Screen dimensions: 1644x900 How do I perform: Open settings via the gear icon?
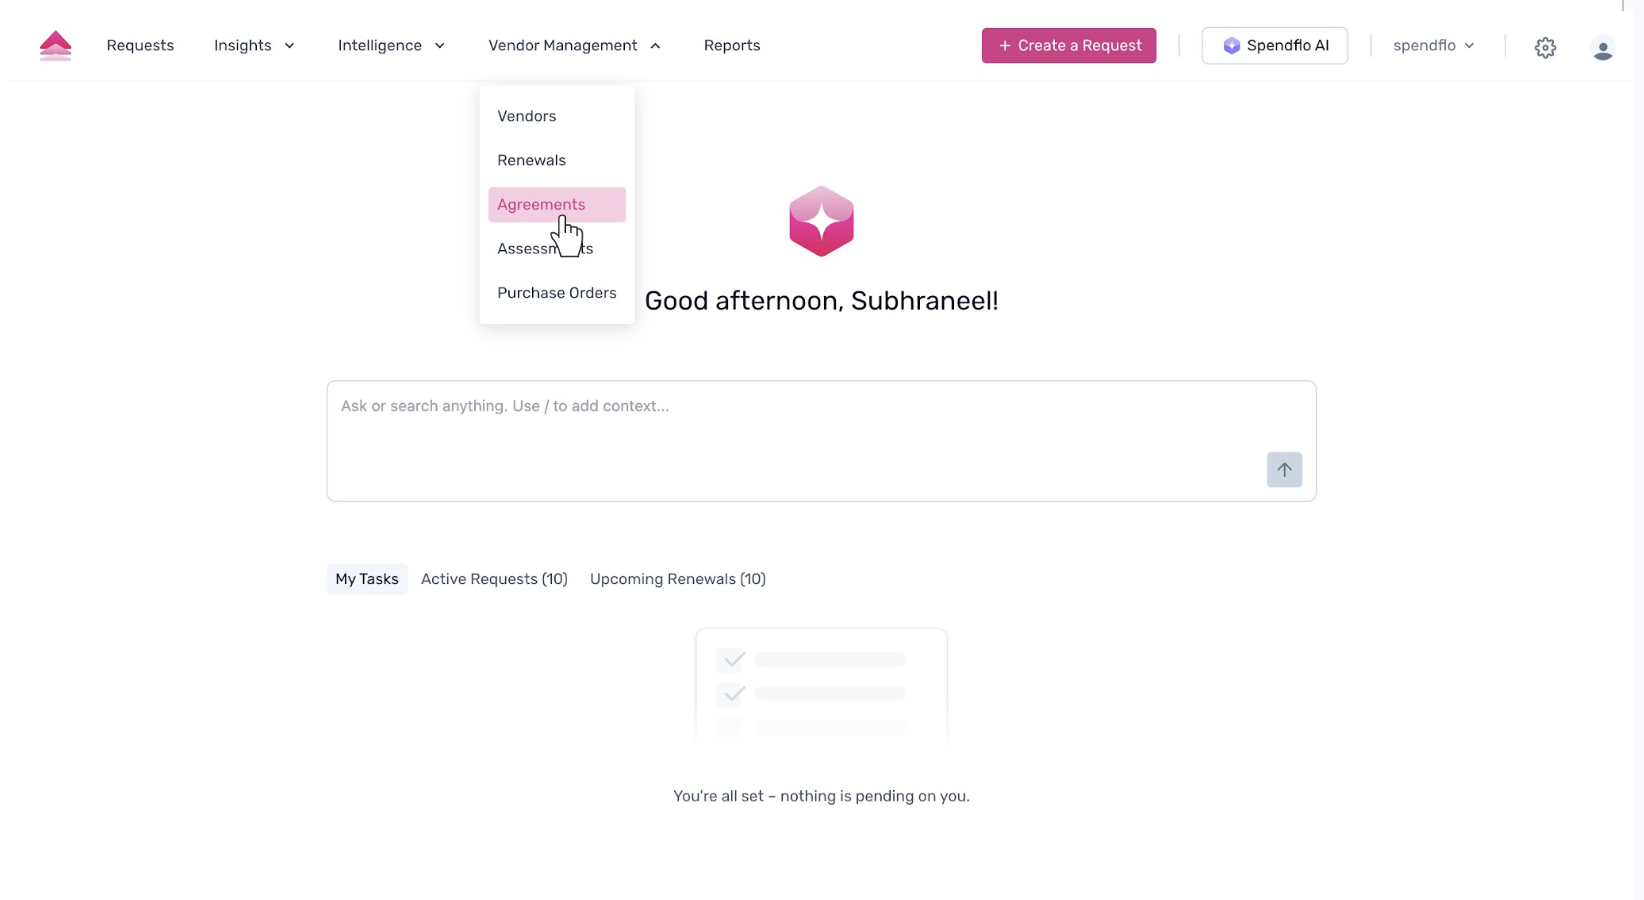pyautogui.click(x=1545, y=47)
